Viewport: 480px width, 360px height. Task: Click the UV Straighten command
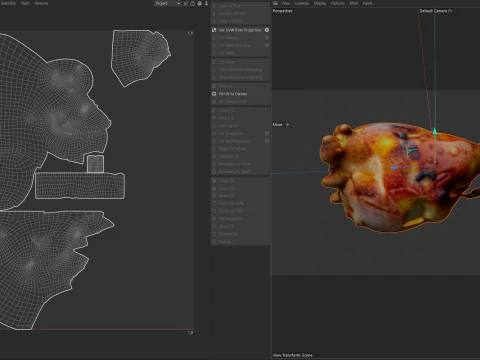pyautogui.click(x=231, y=133)
